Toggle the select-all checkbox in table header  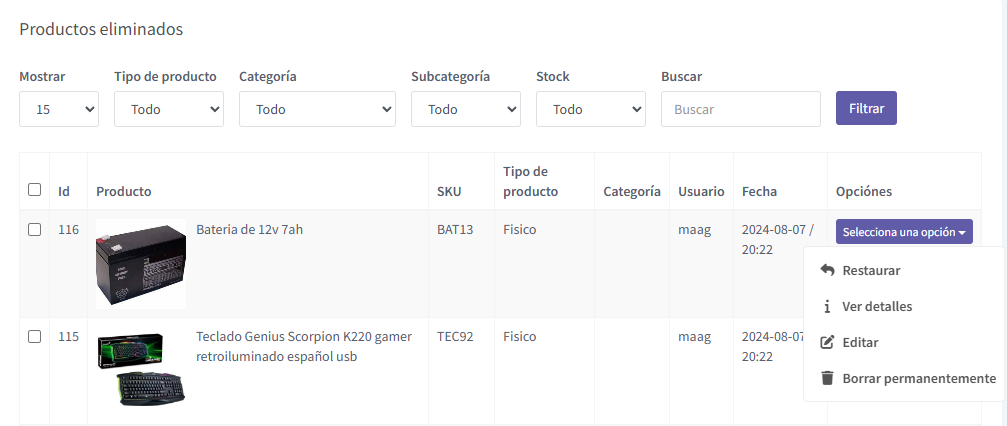(35, 190)
